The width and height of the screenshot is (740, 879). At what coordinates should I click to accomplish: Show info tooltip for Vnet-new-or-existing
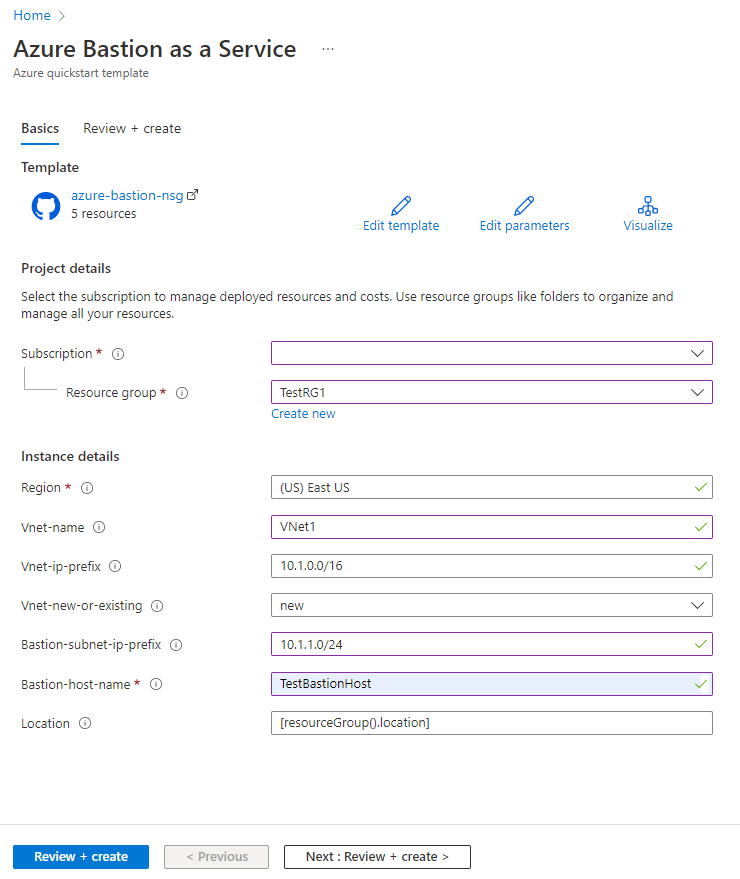point(157,606)
